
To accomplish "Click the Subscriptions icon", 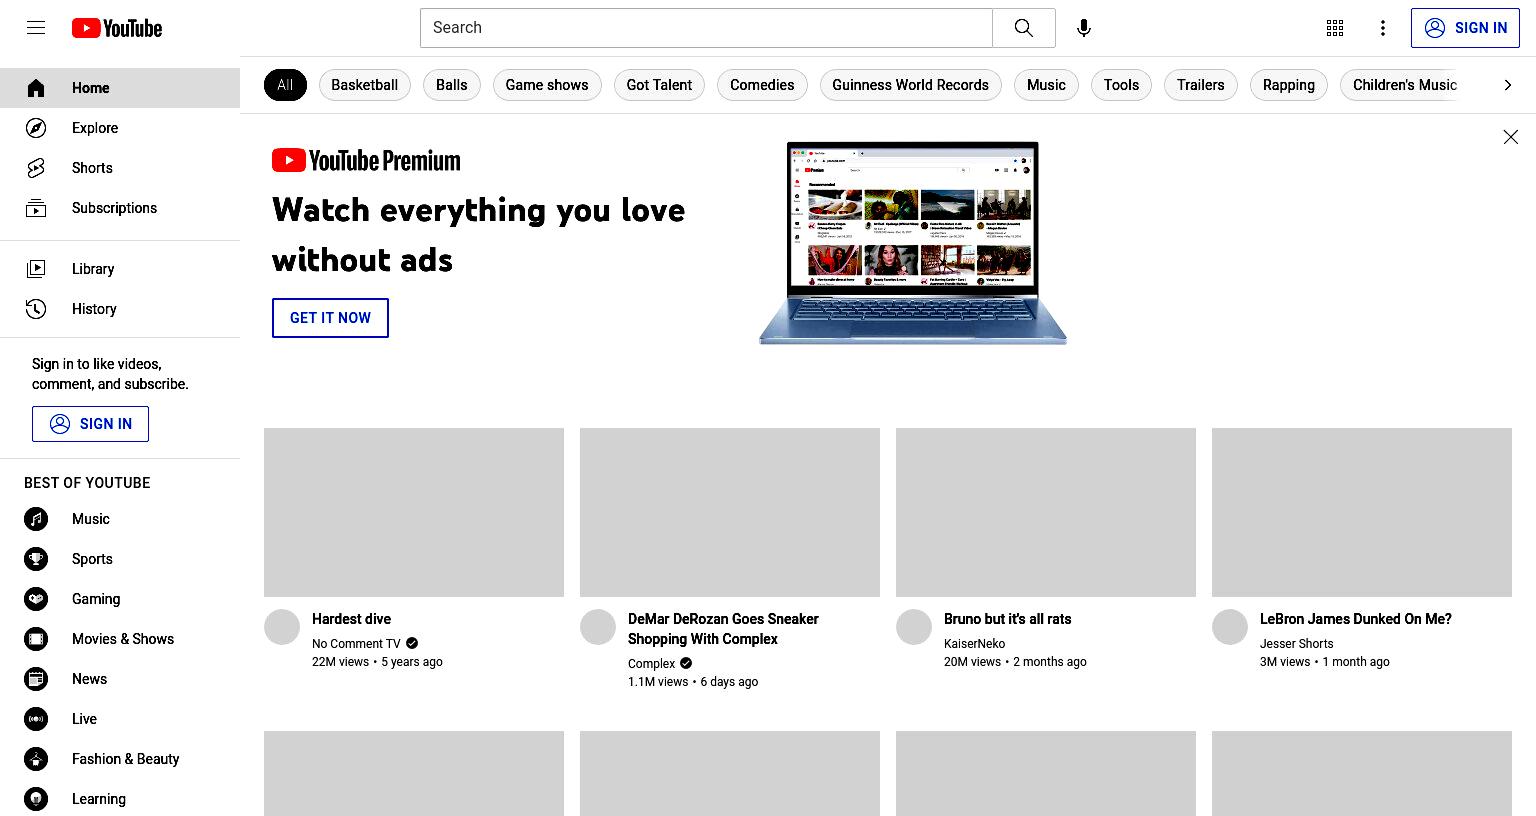I will [x=36, y=208].
